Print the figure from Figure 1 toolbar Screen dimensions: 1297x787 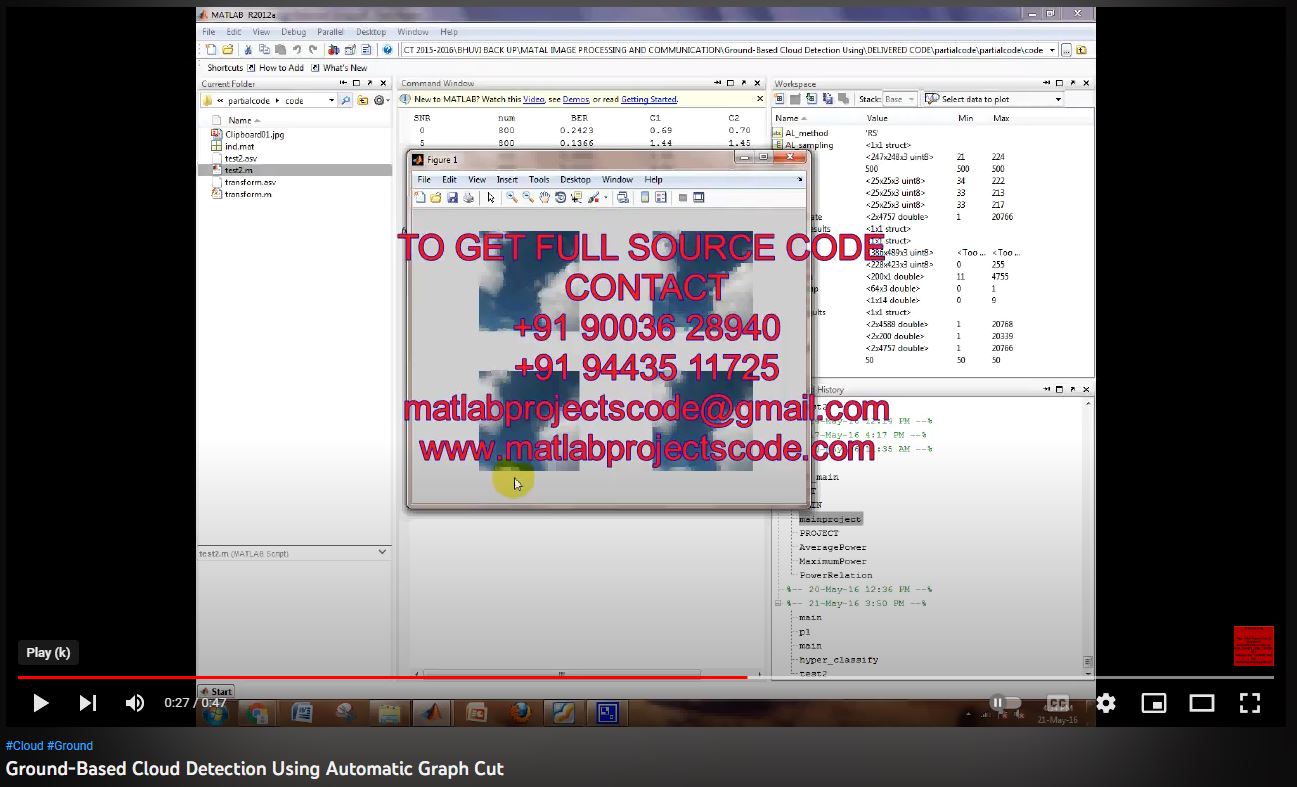pyautogui.click(x=468, y=198)
